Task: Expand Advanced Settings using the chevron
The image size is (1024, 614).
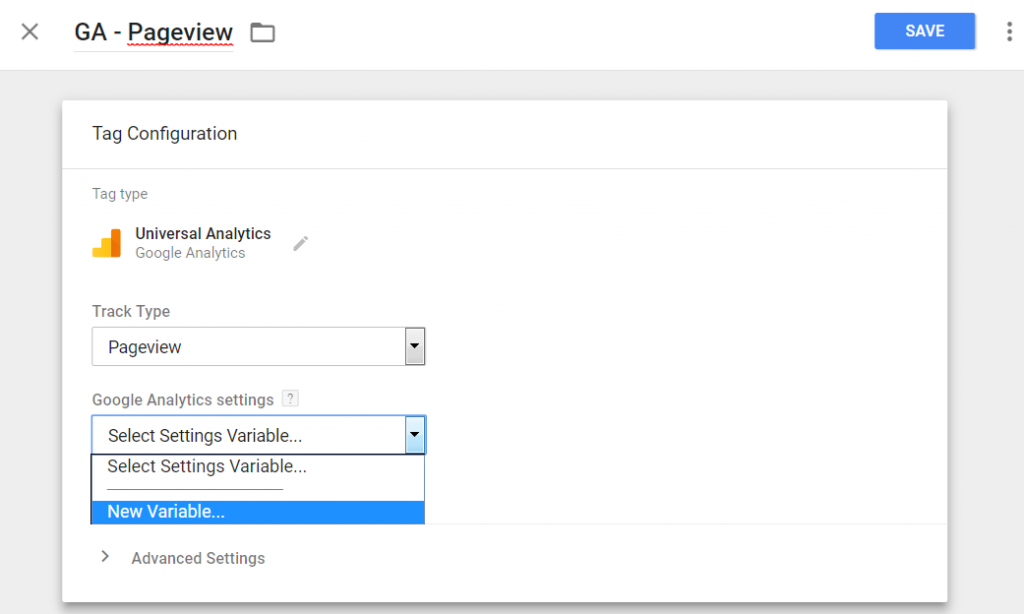Action: point(105,557)
